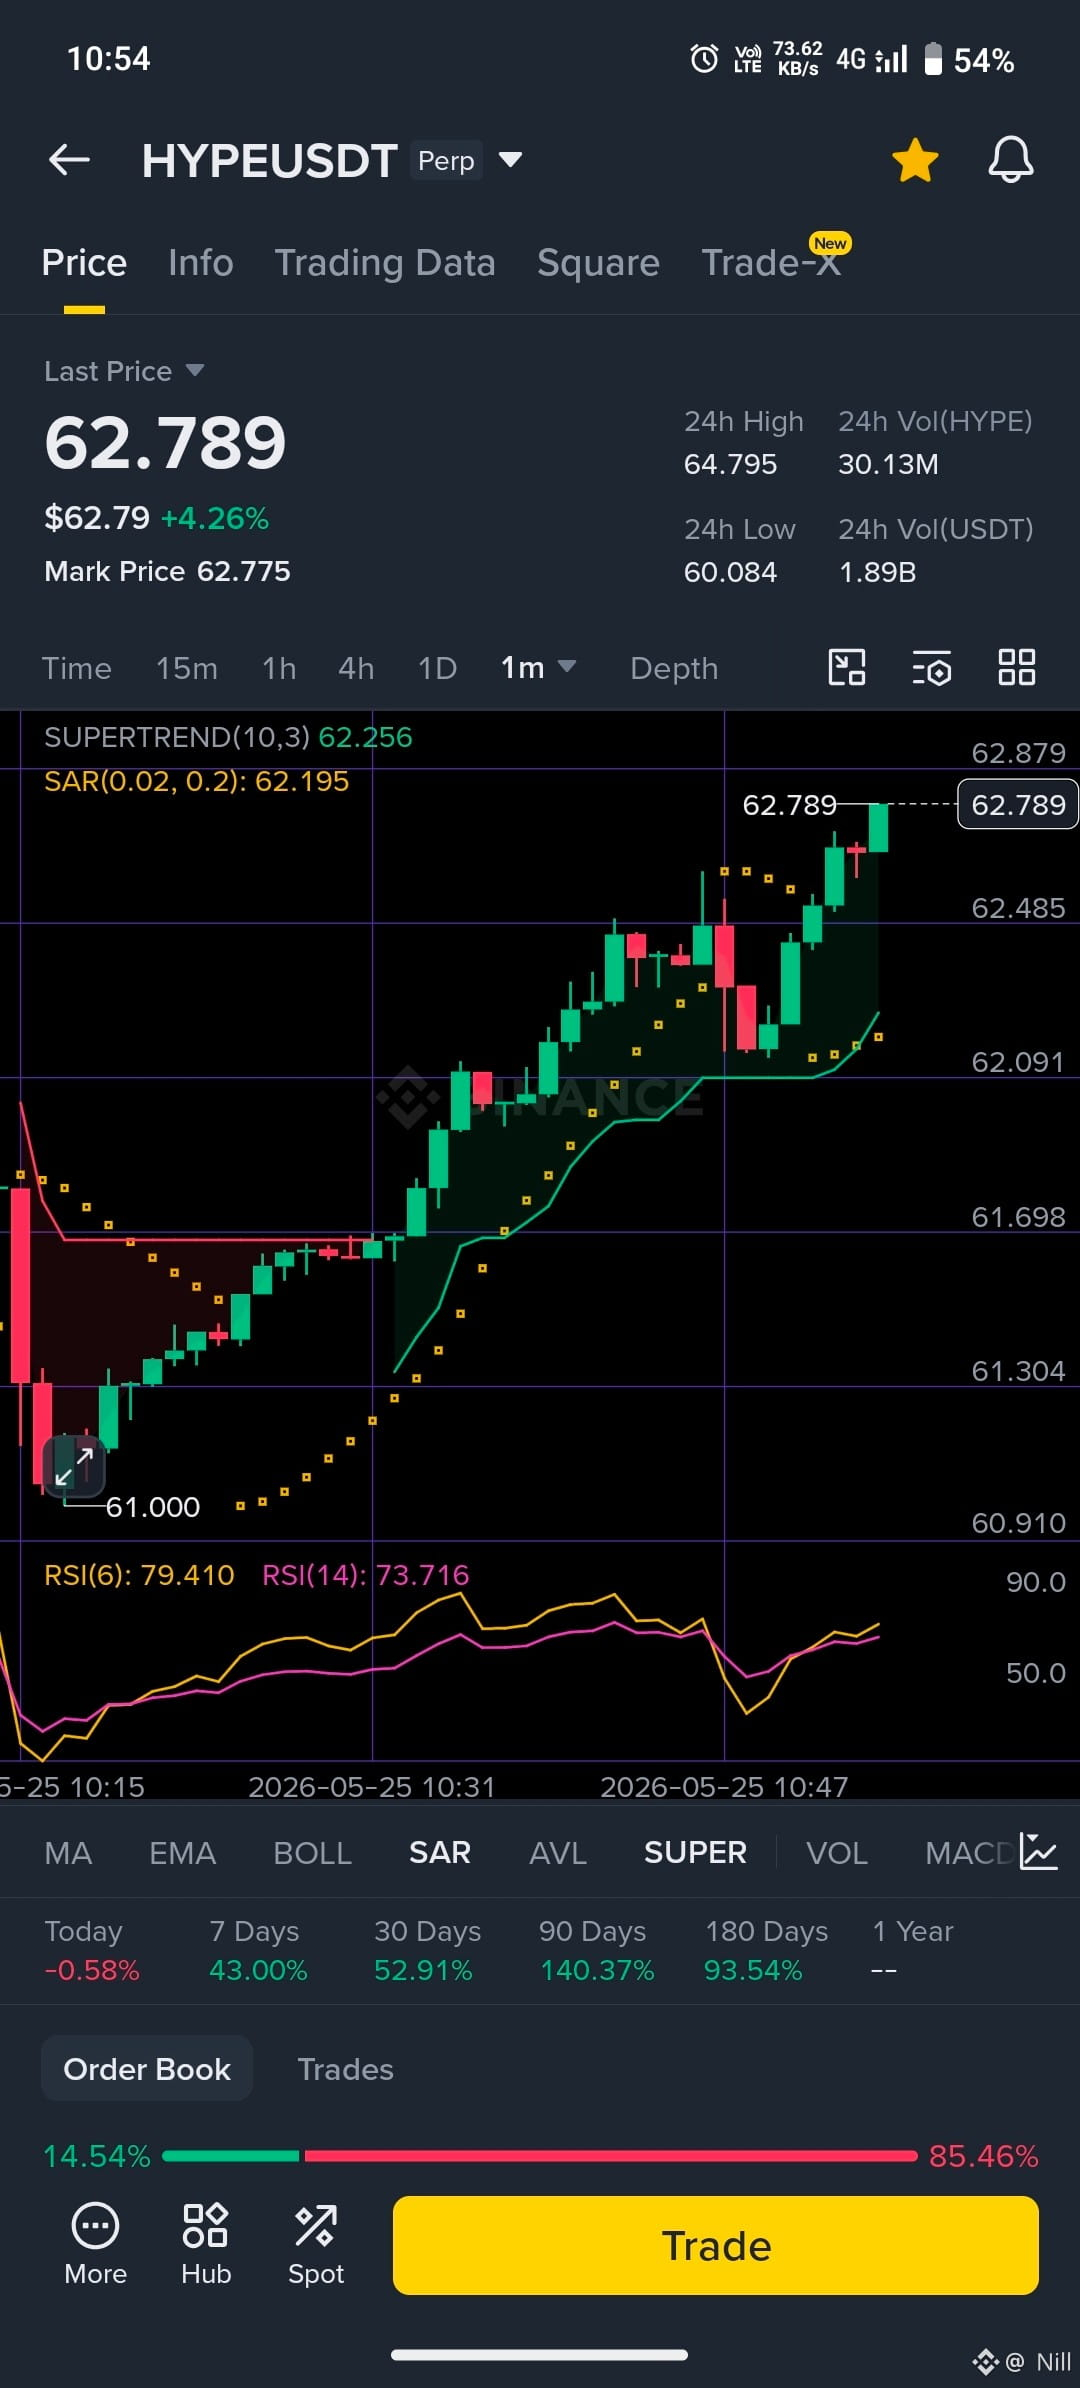Toggle the EMA indicator
The height and width of the screenshot is (2388, 1080).
click(x=182, y=1853)
